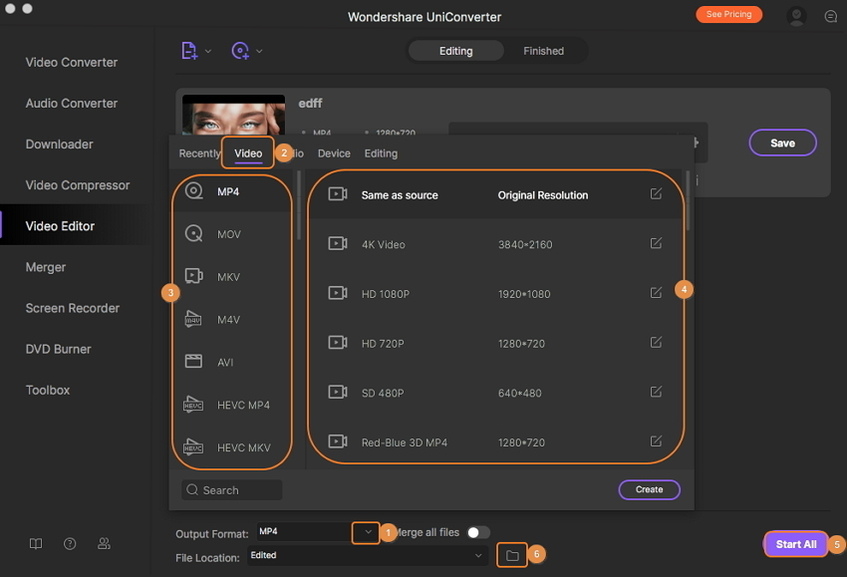Click the help question mark icon

tap(70, 544)
